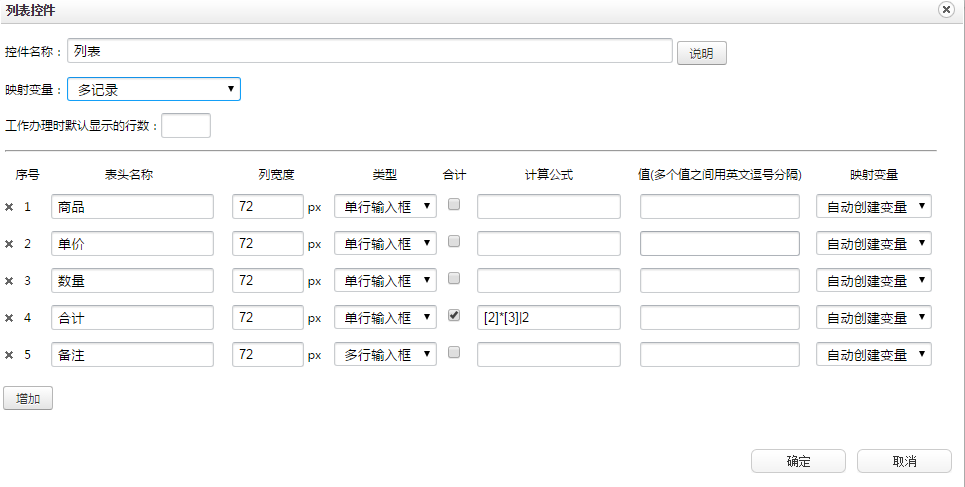Enable 合计 checkbox for 商品 row
This screenshot has width=965, height=487.
[x=454, y=204]
